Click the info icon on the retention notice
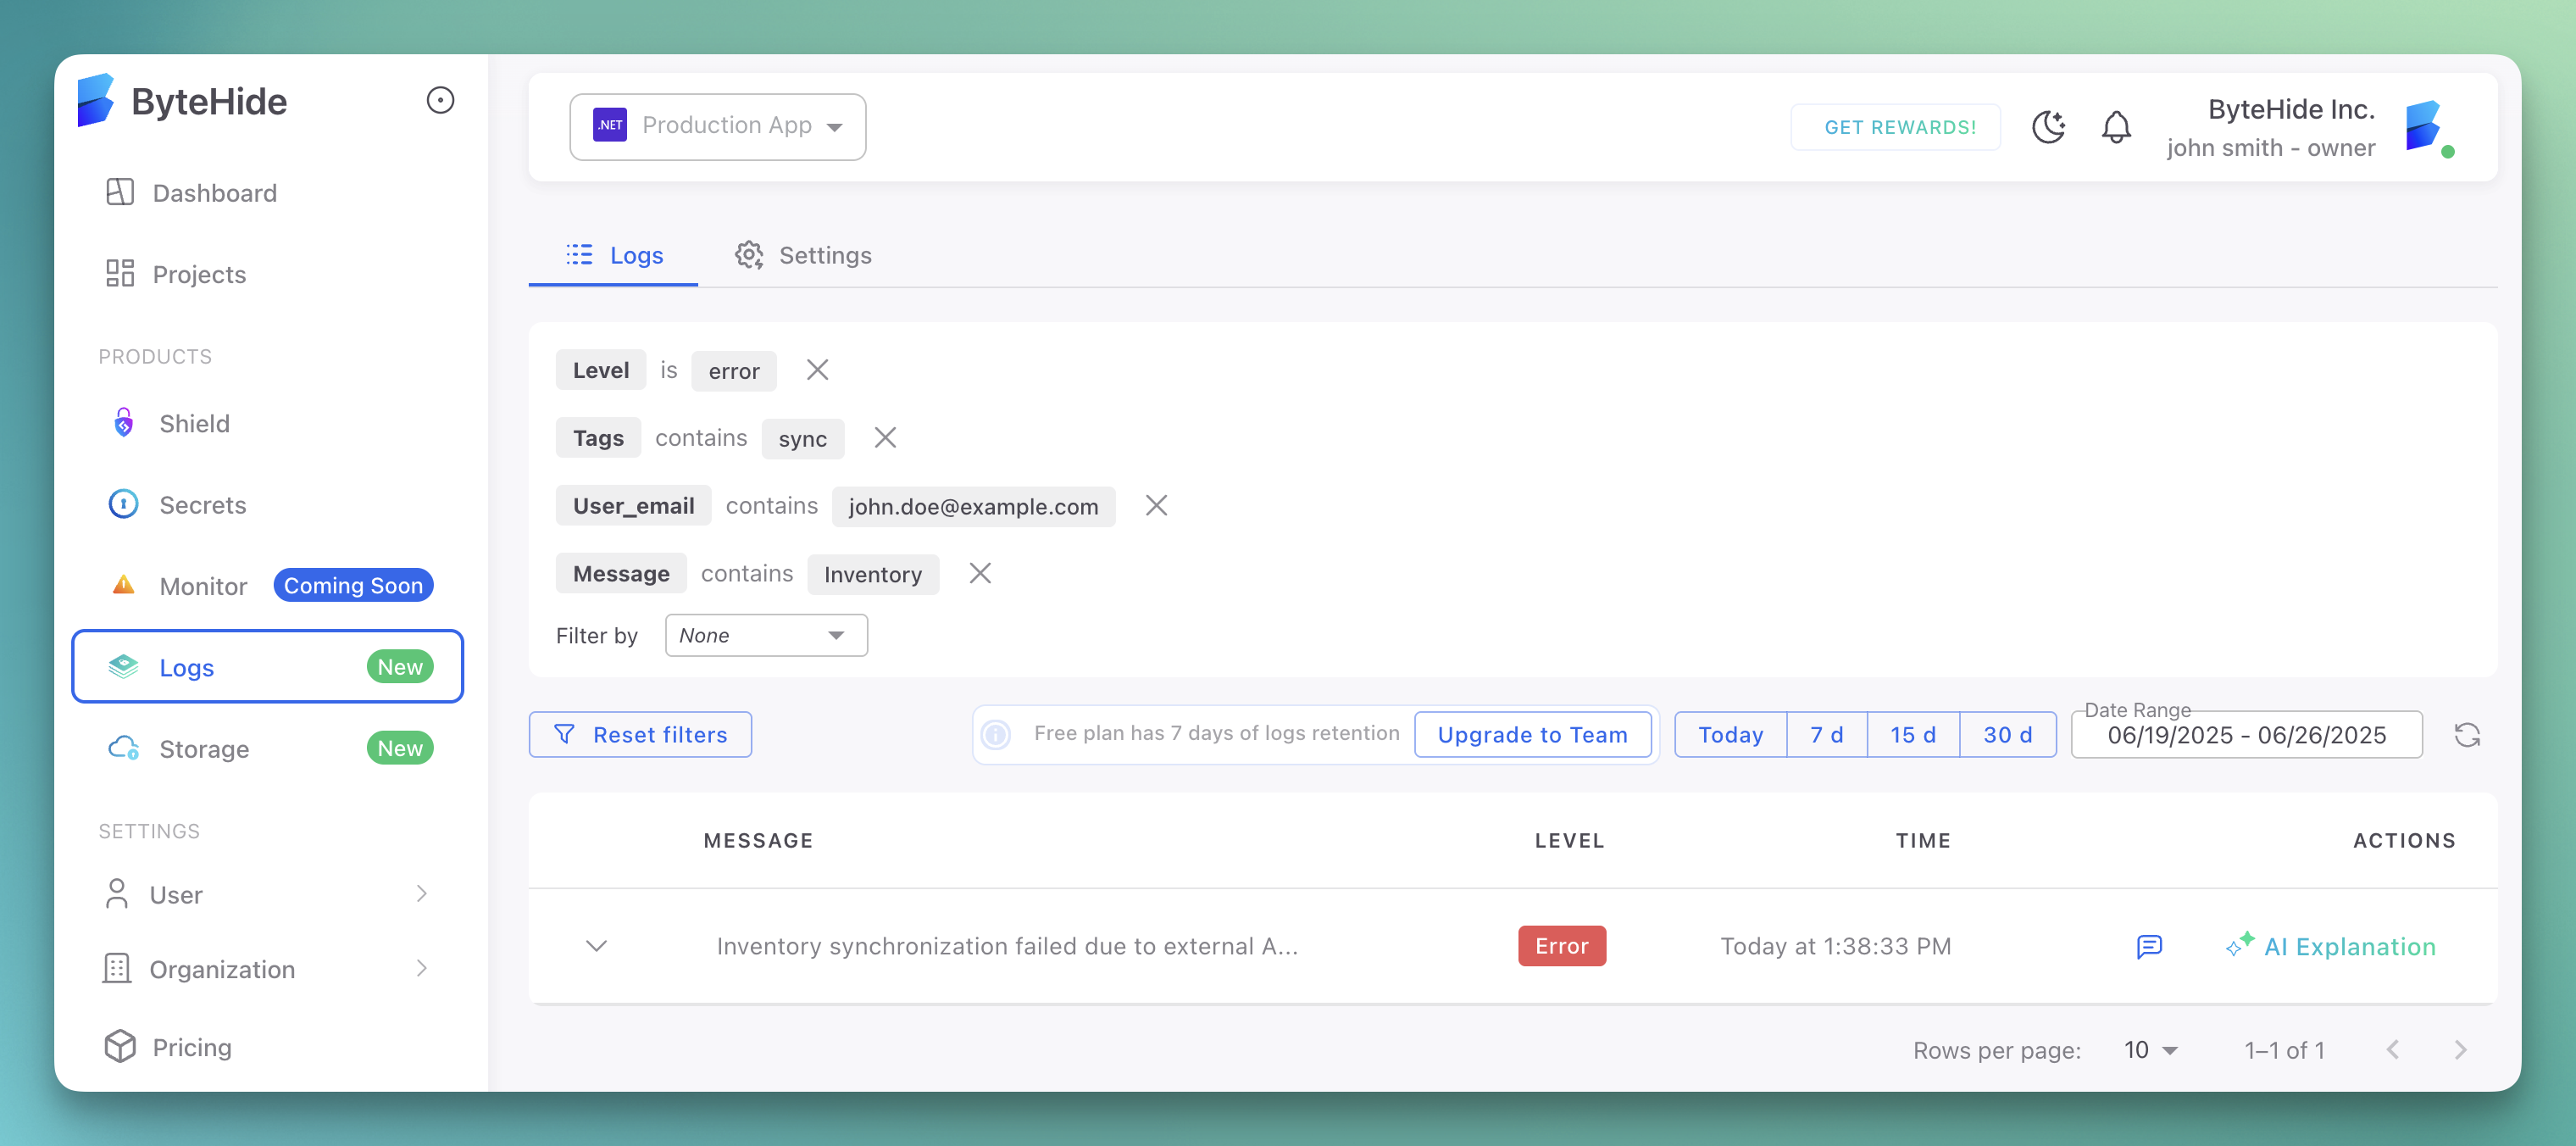Viewport: 2576px width, 1146px height. [x=996, y=733]
